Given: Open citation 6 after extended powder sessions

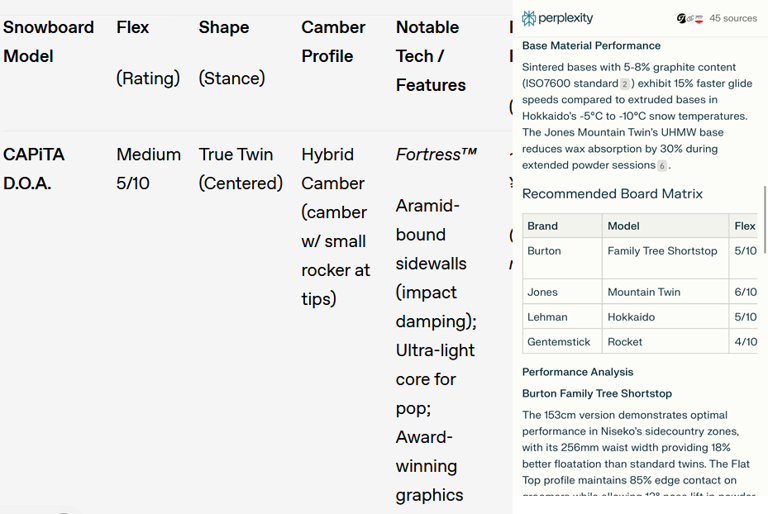Looking at the screenshot, I should pos(662,166).
